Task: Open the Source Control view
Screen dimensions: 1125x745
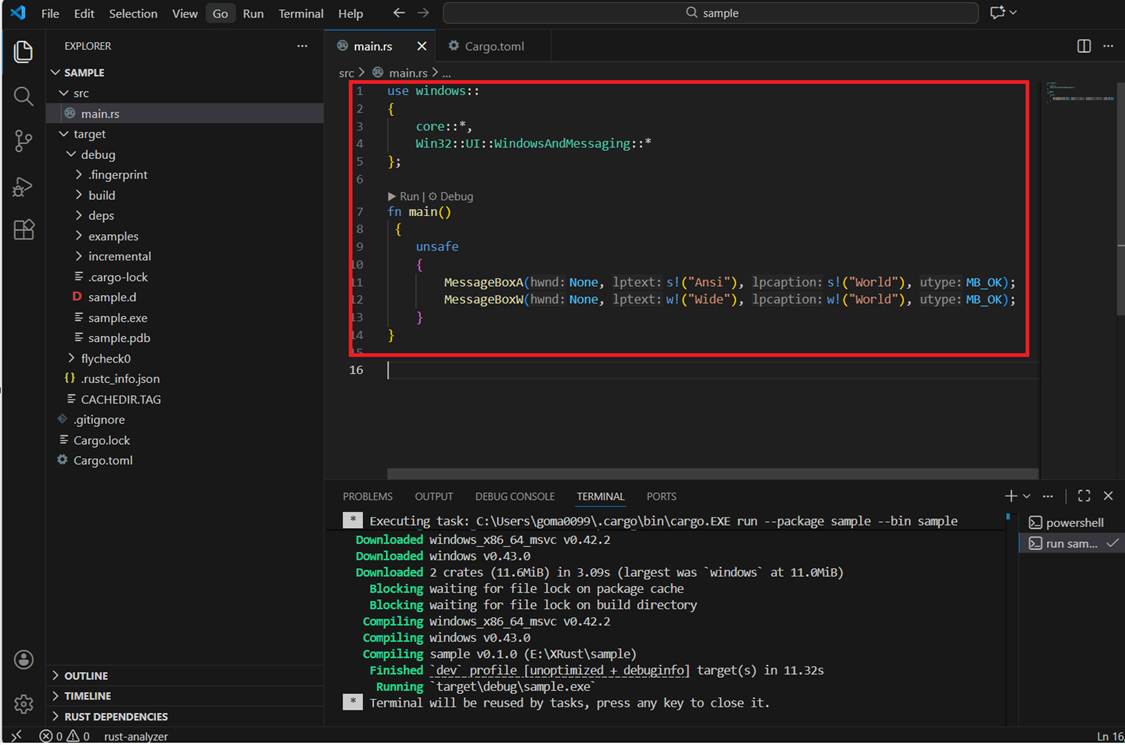Action: click(x=23, y=141)
